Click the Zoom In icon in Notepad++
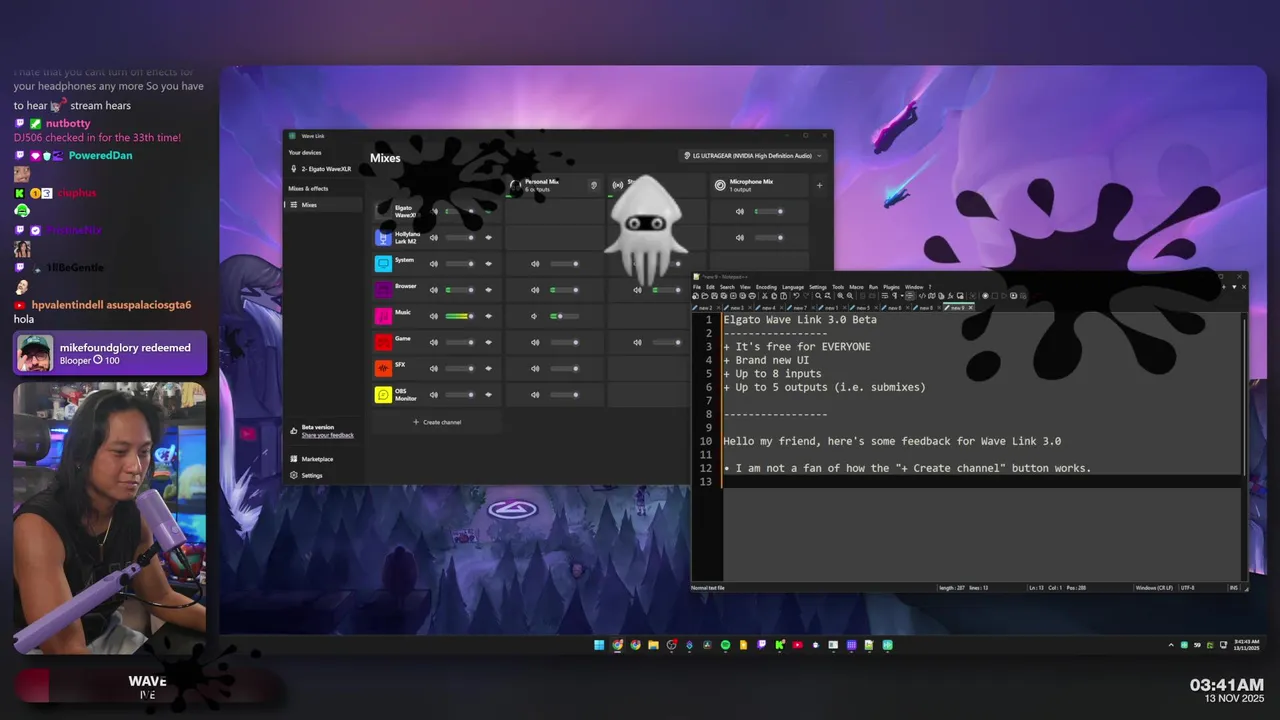The width and height of the screenshot is (1280, 720). tap(840, 296)
